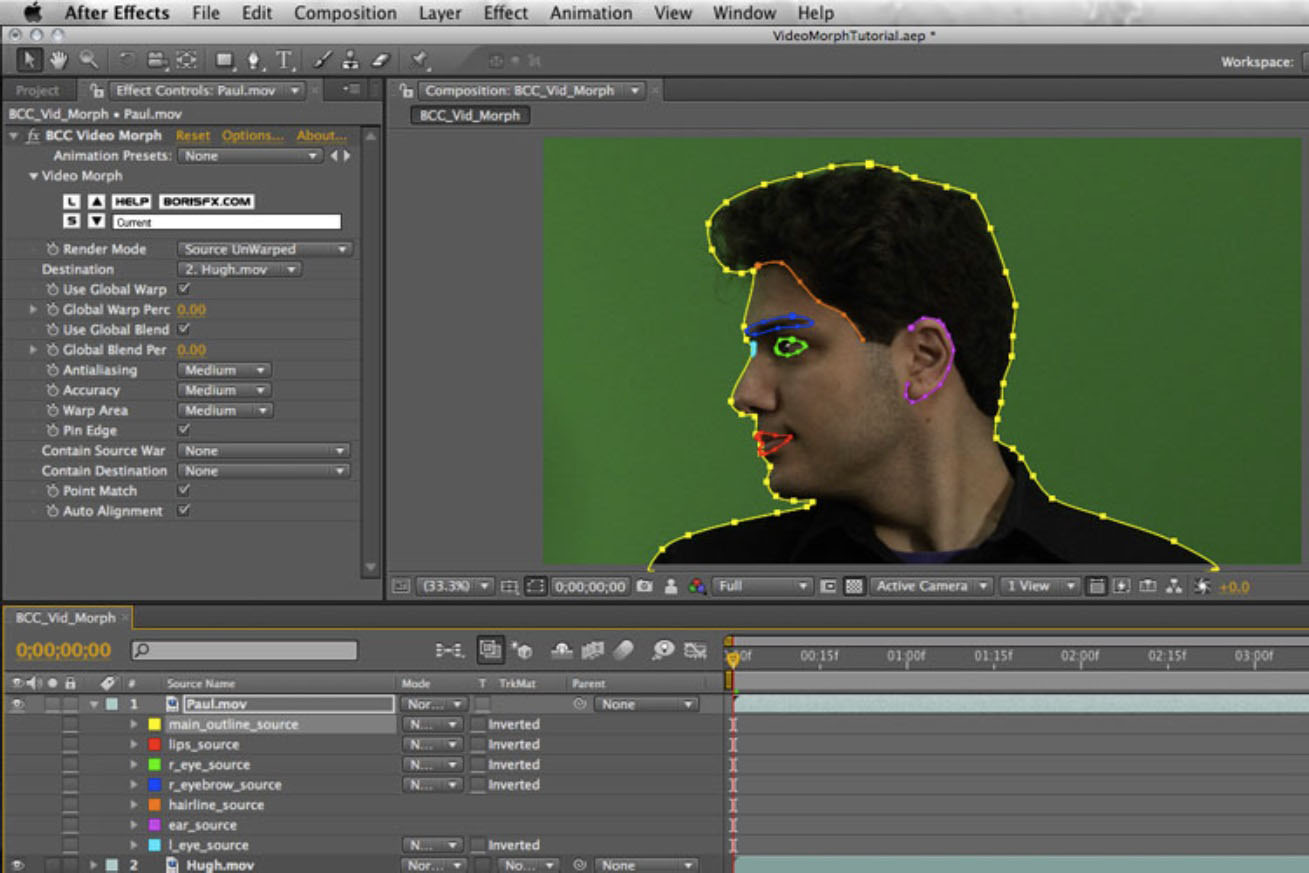Click the snapshot camera icon in viewer
This screenshot has height=873, width=1309.
[645, 587]
